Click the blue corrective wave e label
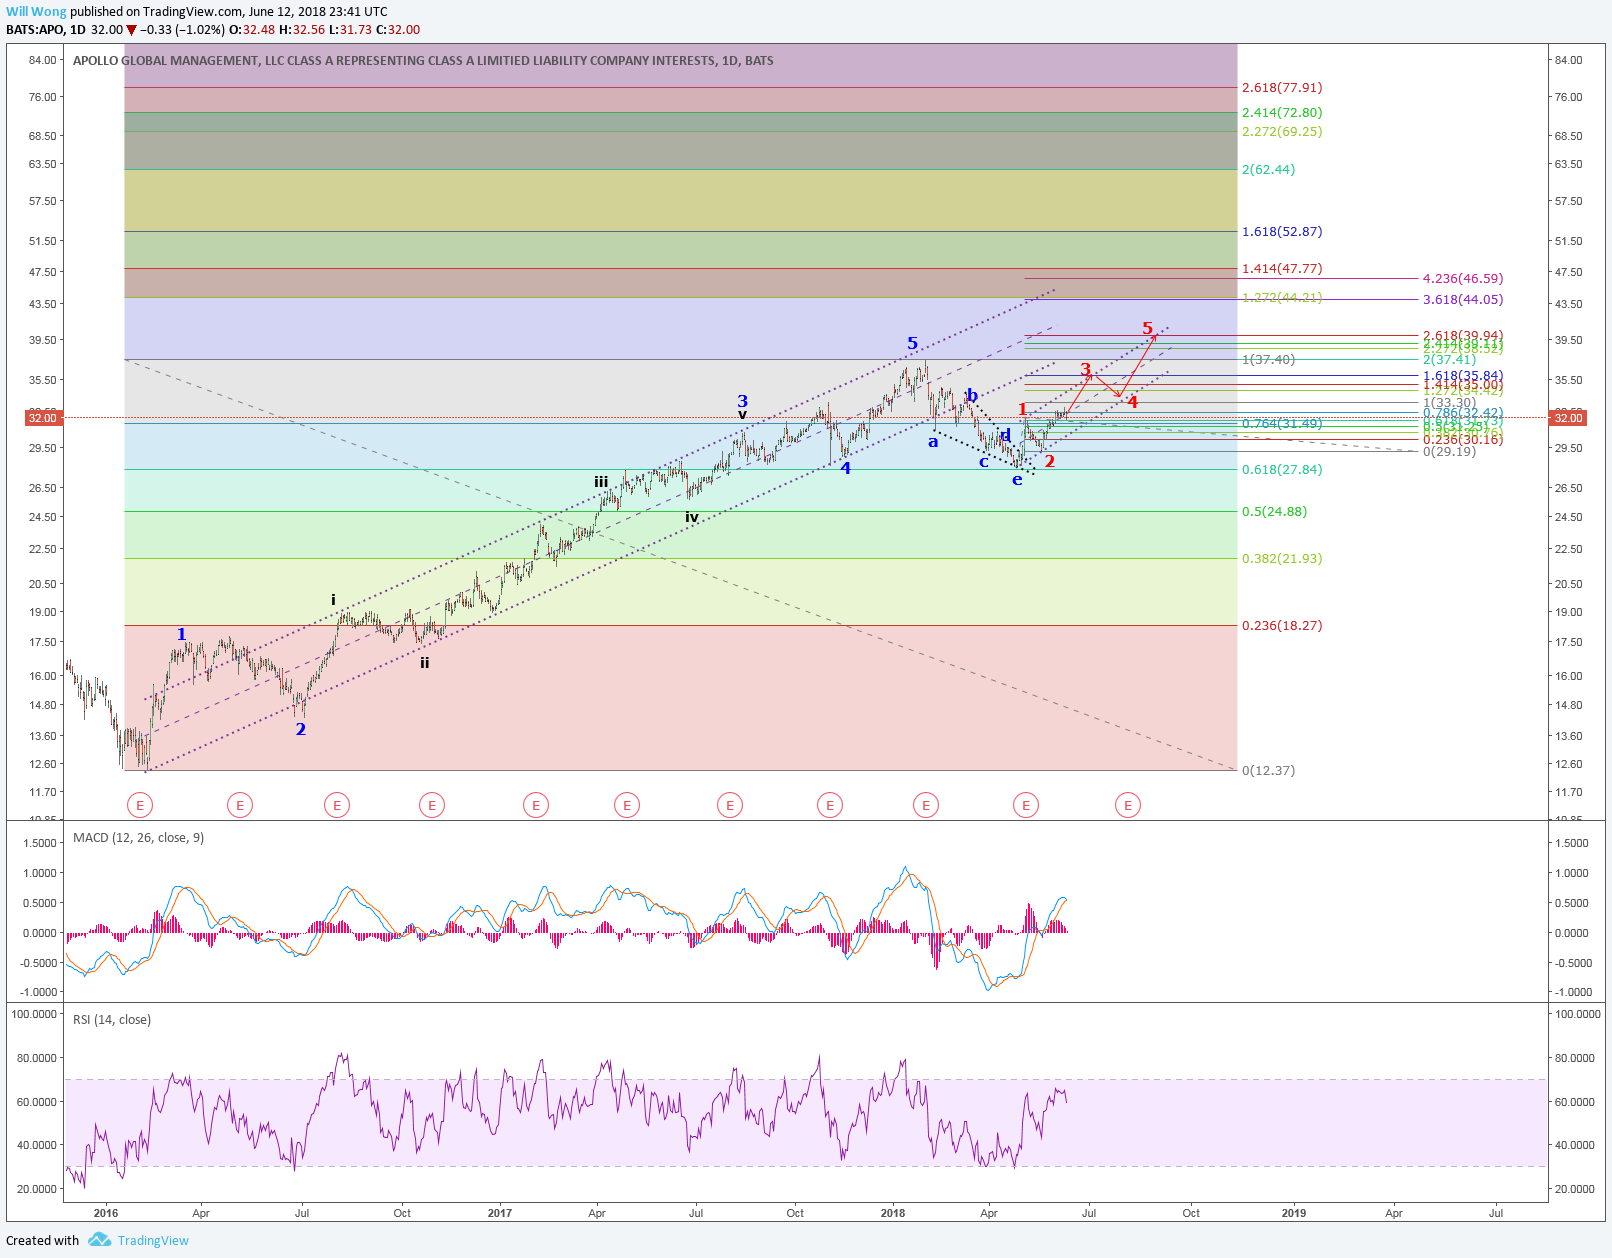Viewport: 1612px width, 1258px height. pos(1017,479)
